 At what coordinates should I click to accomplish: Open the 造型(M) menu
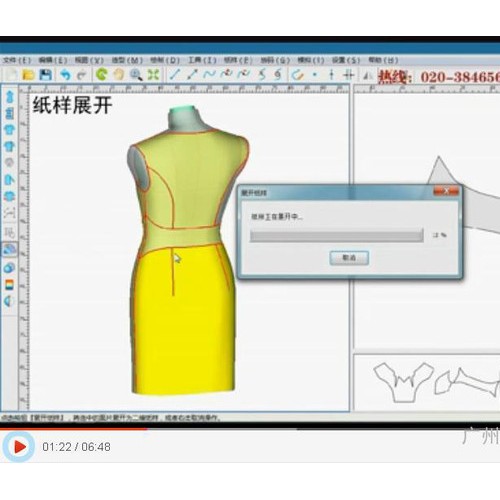tap(127, 60)
